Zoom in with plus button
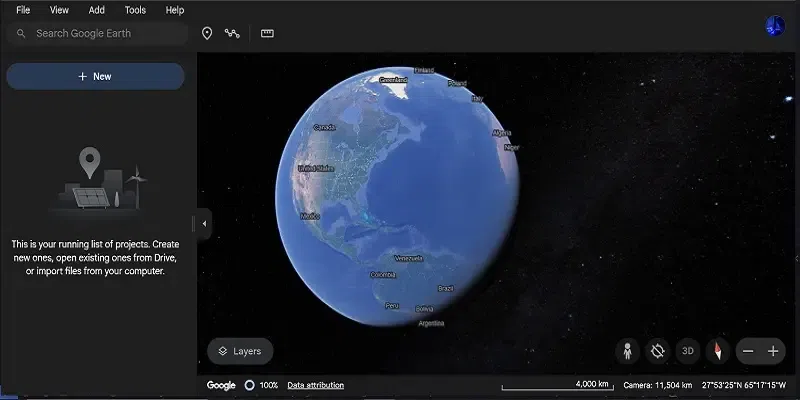The image size is (800, 400). pyautogui.click(x=773, y=352)
